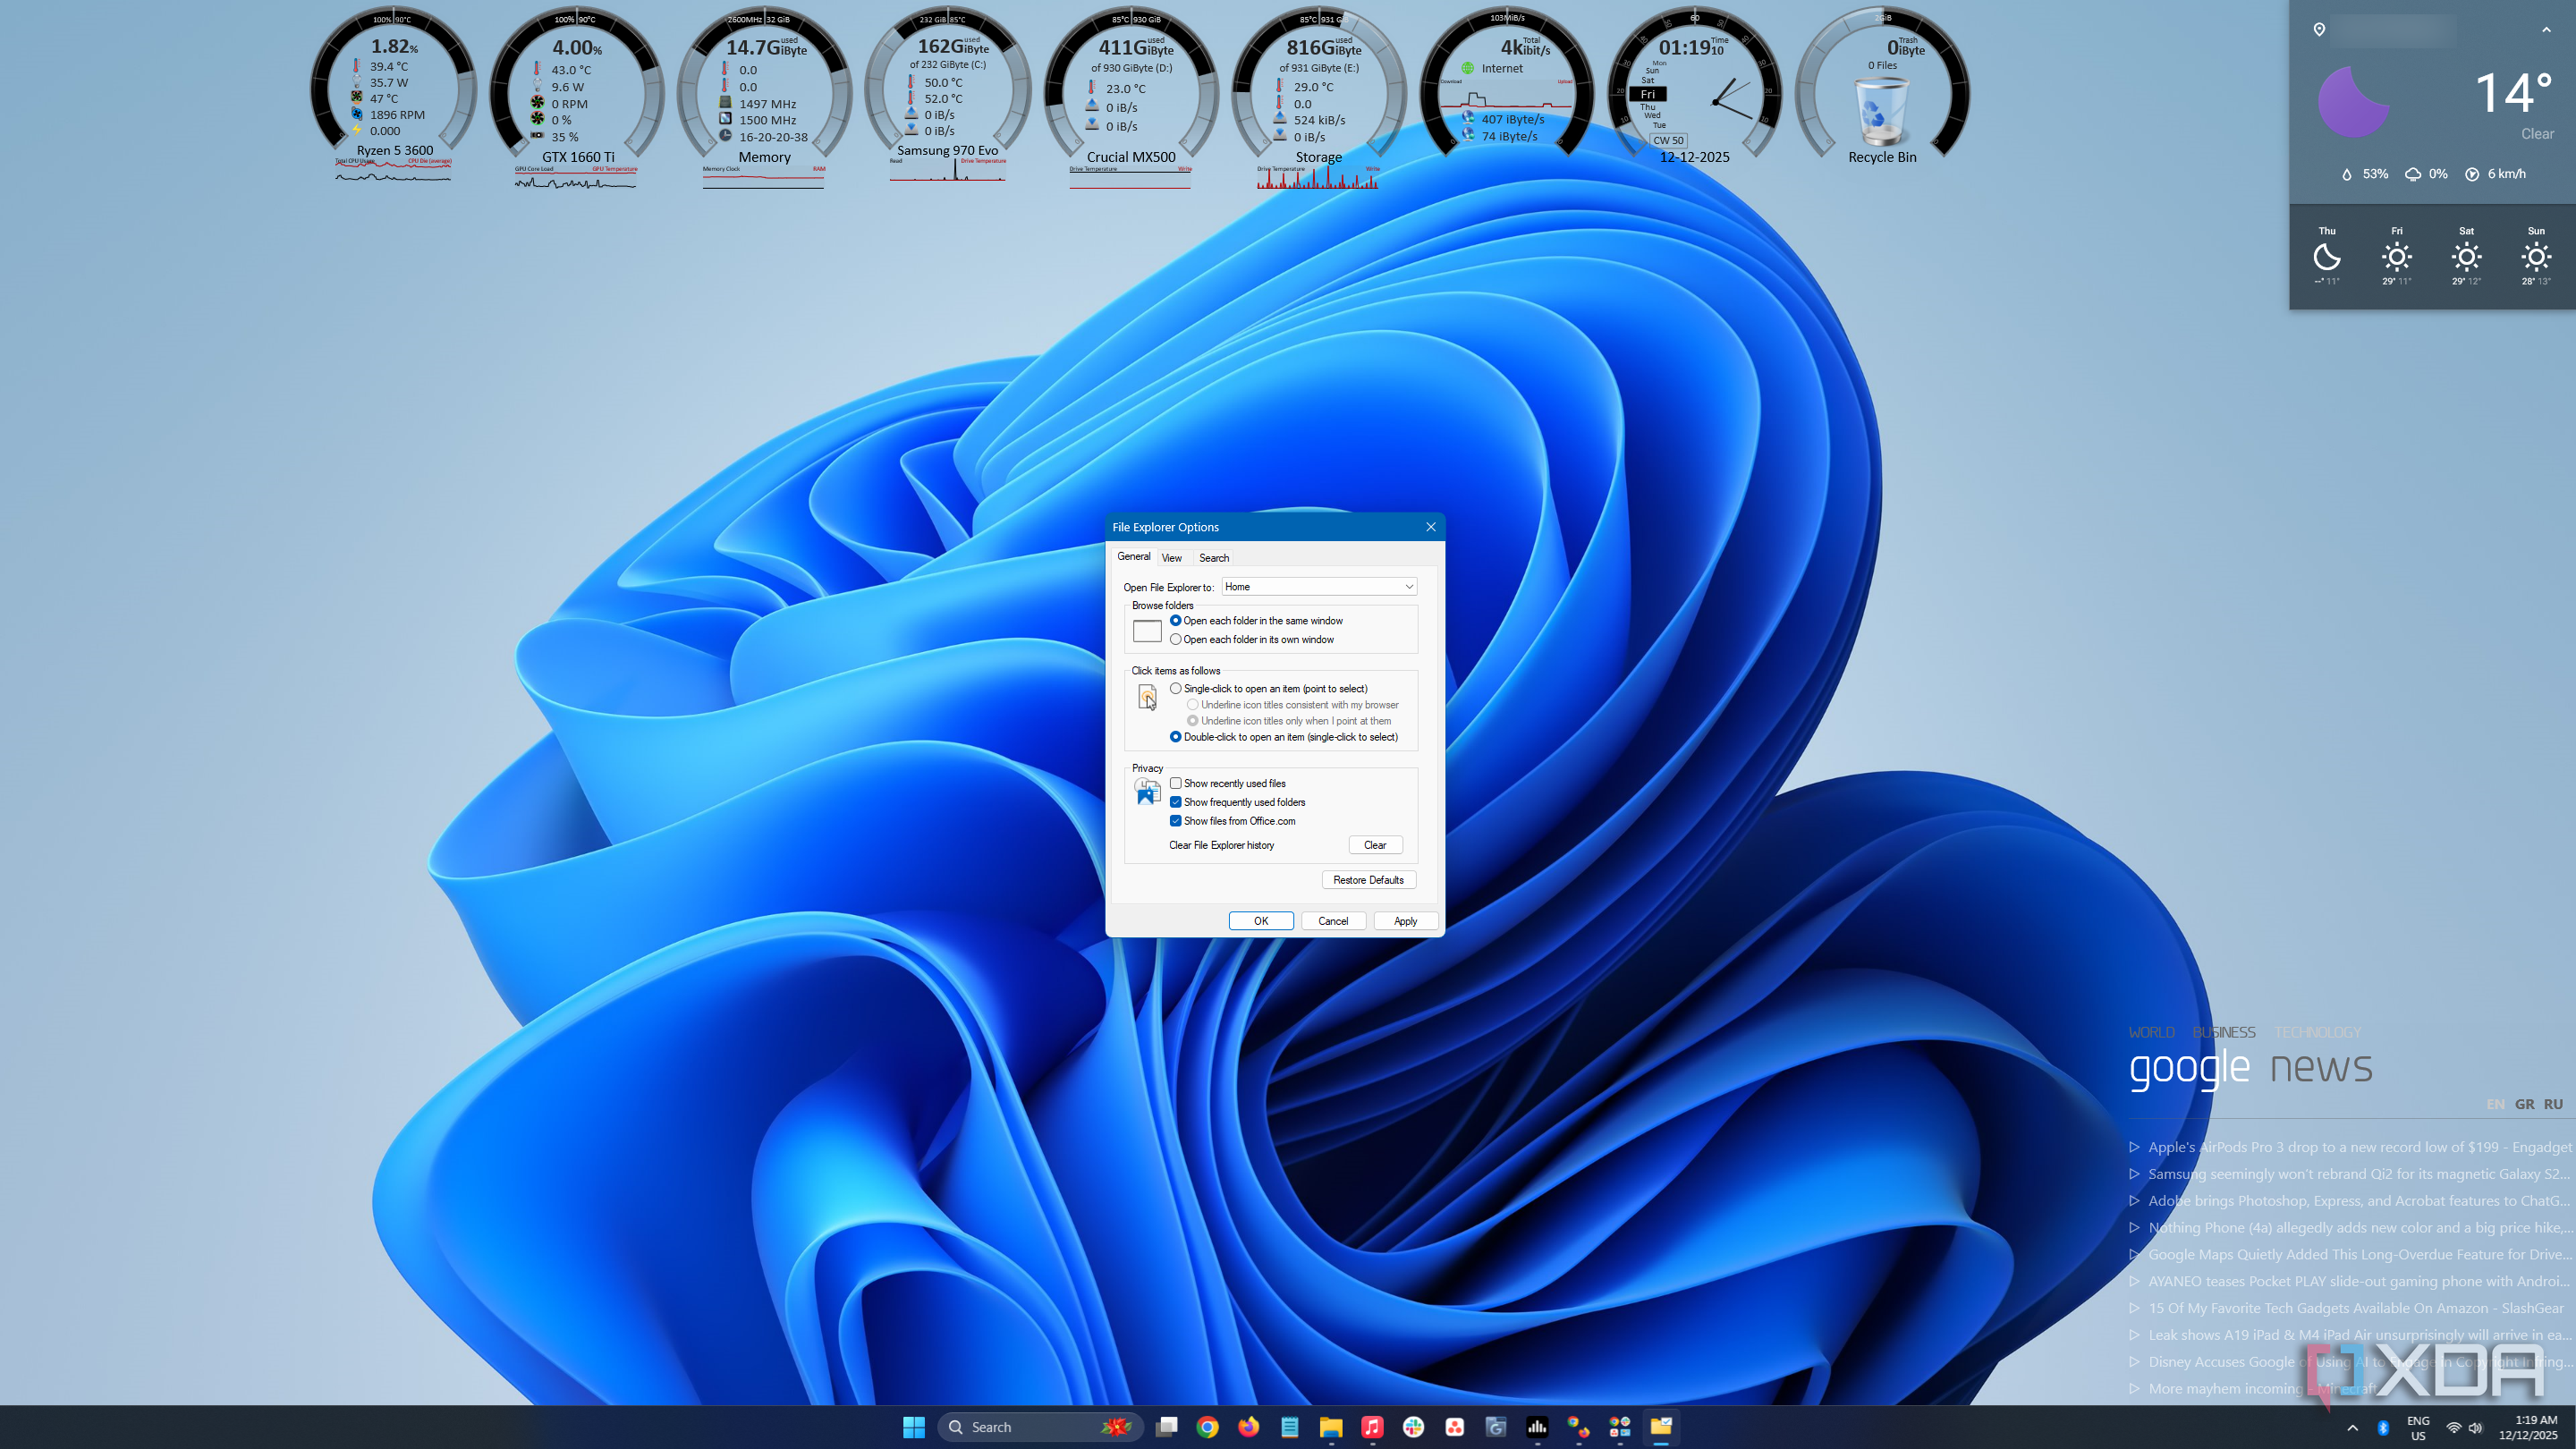Select the TECHNOLOGY news category
The height and width of the screenshot is (1449, 2576).
(x=2317, y=1032)
